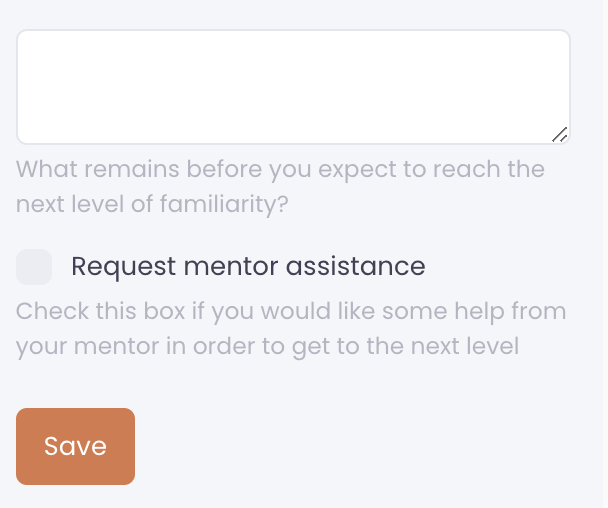Screen dimensions: 608x508
Task: Grab the diagonal resize grip of textarea
Action: (560, 135)
